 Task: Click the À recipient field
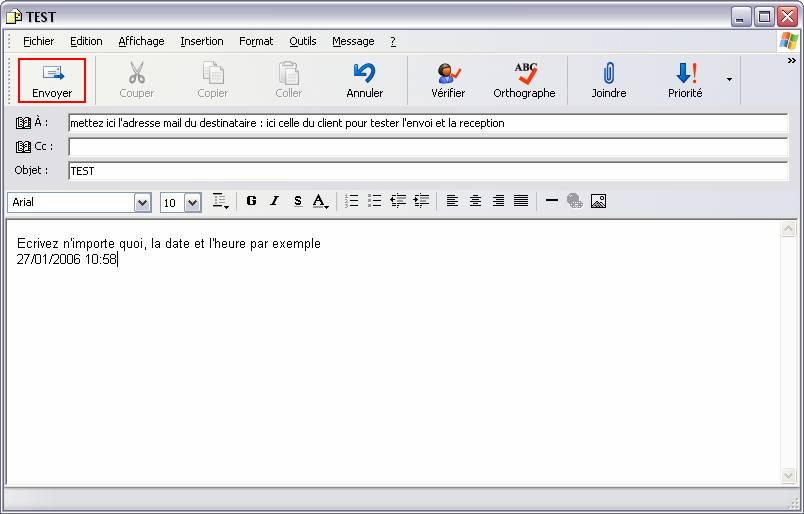tap(428, 123)
